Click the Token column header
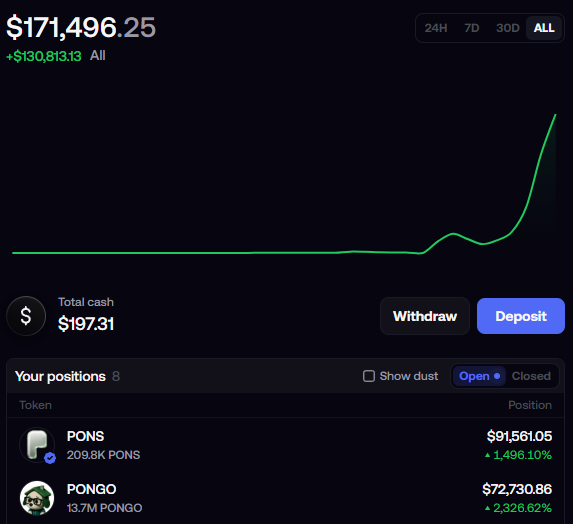This screenshot has width=573, height=524. 35,405
